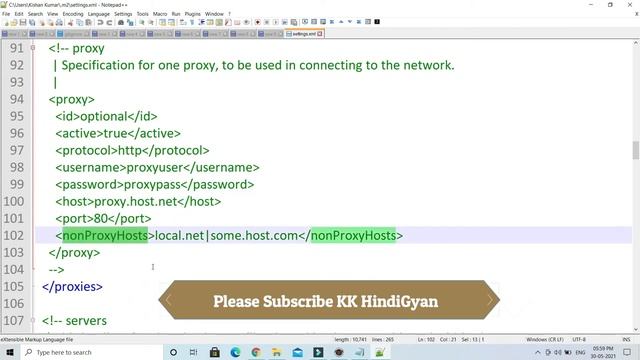Stop macro recording icon

267,22
